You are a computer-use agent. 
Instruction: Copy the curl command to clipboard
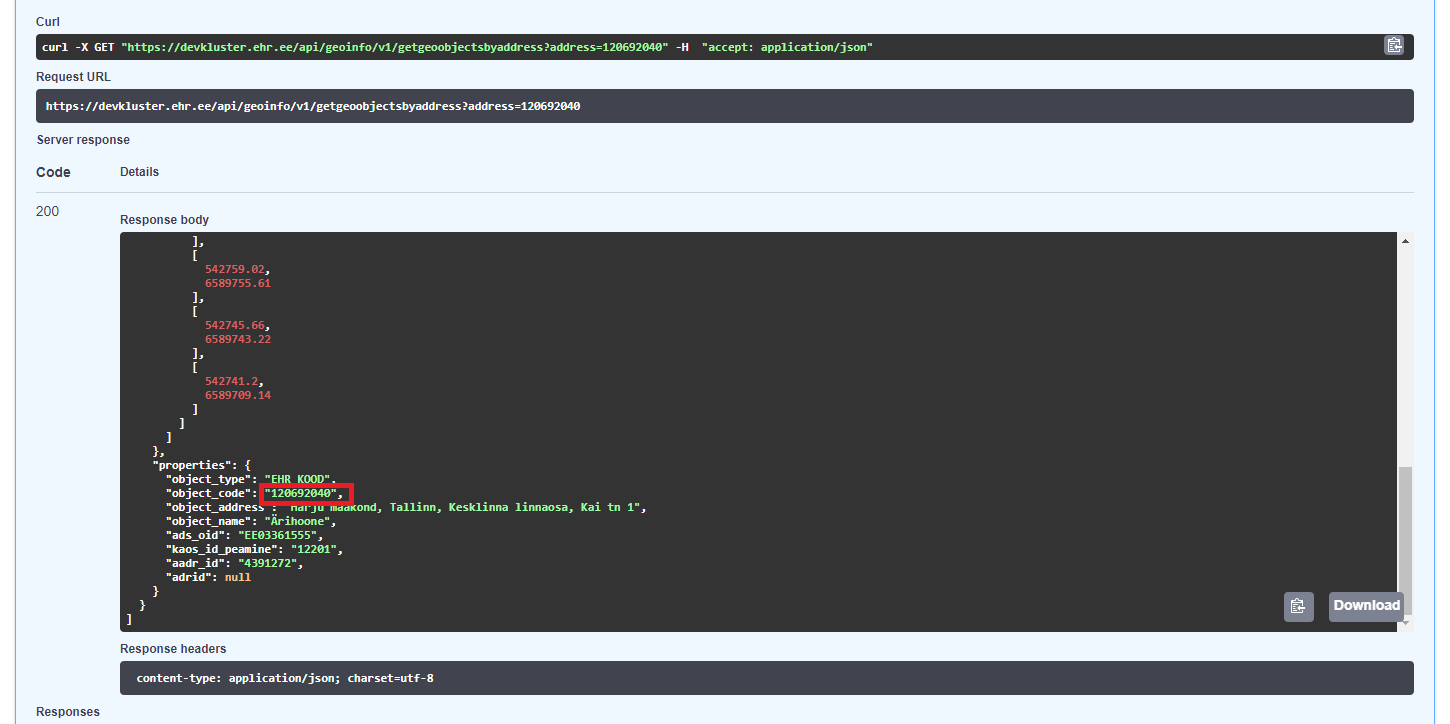pyautogui.click(x=1394, y=45)
